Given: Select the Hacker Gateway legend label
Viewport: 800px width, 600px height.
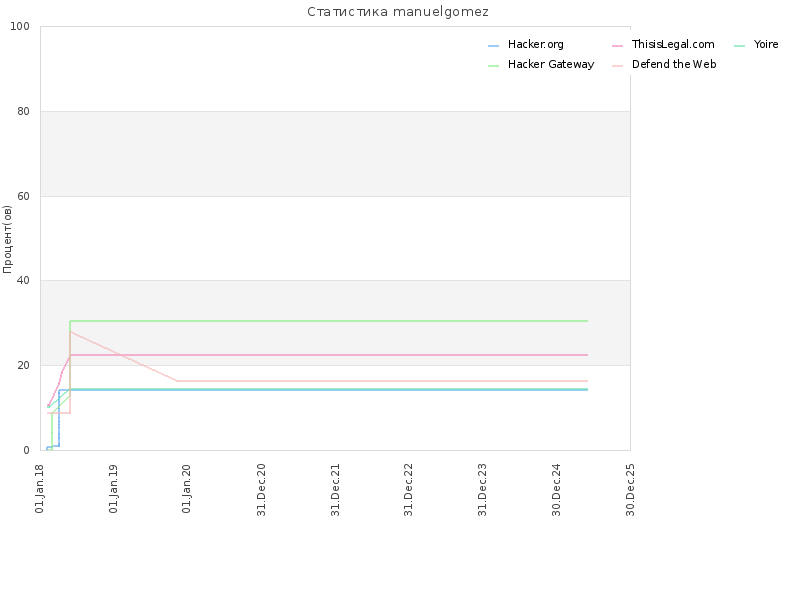Looking at the screenshot, I should click(551, 64).
